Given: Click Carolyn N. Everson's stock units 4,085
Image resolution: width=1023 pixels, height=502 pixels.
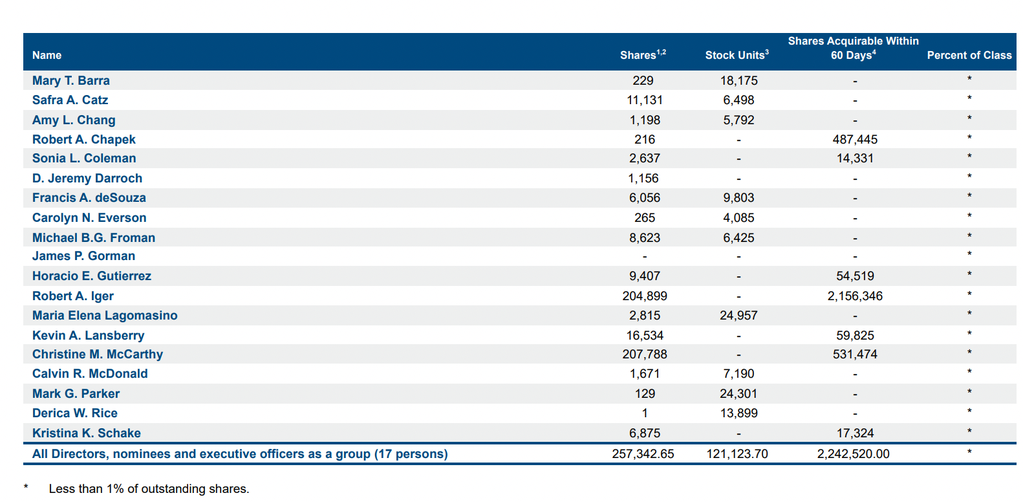Looking at the screenshot, I should pyautogui.click(x=738, y=217).
